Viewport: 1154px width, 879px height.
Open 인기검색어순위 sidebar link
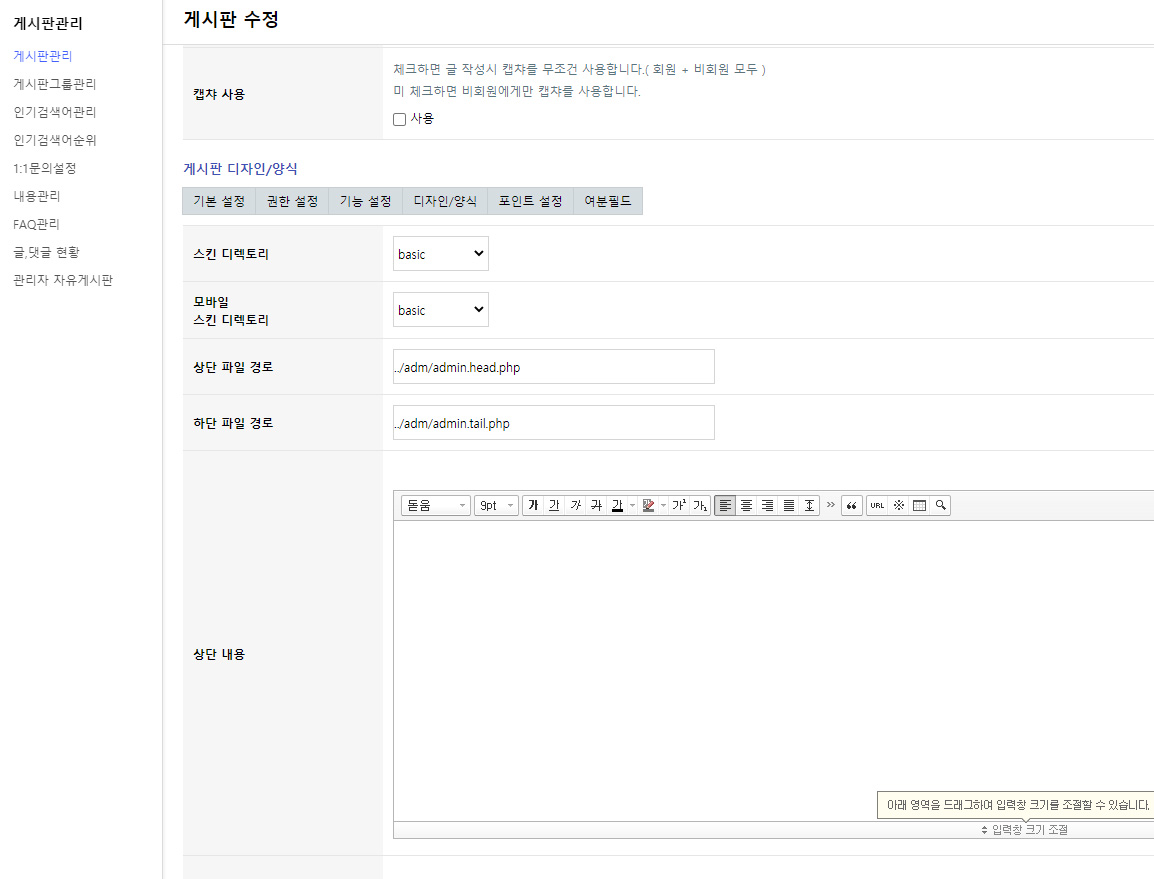pyautogui.click(x=54, y=140)
